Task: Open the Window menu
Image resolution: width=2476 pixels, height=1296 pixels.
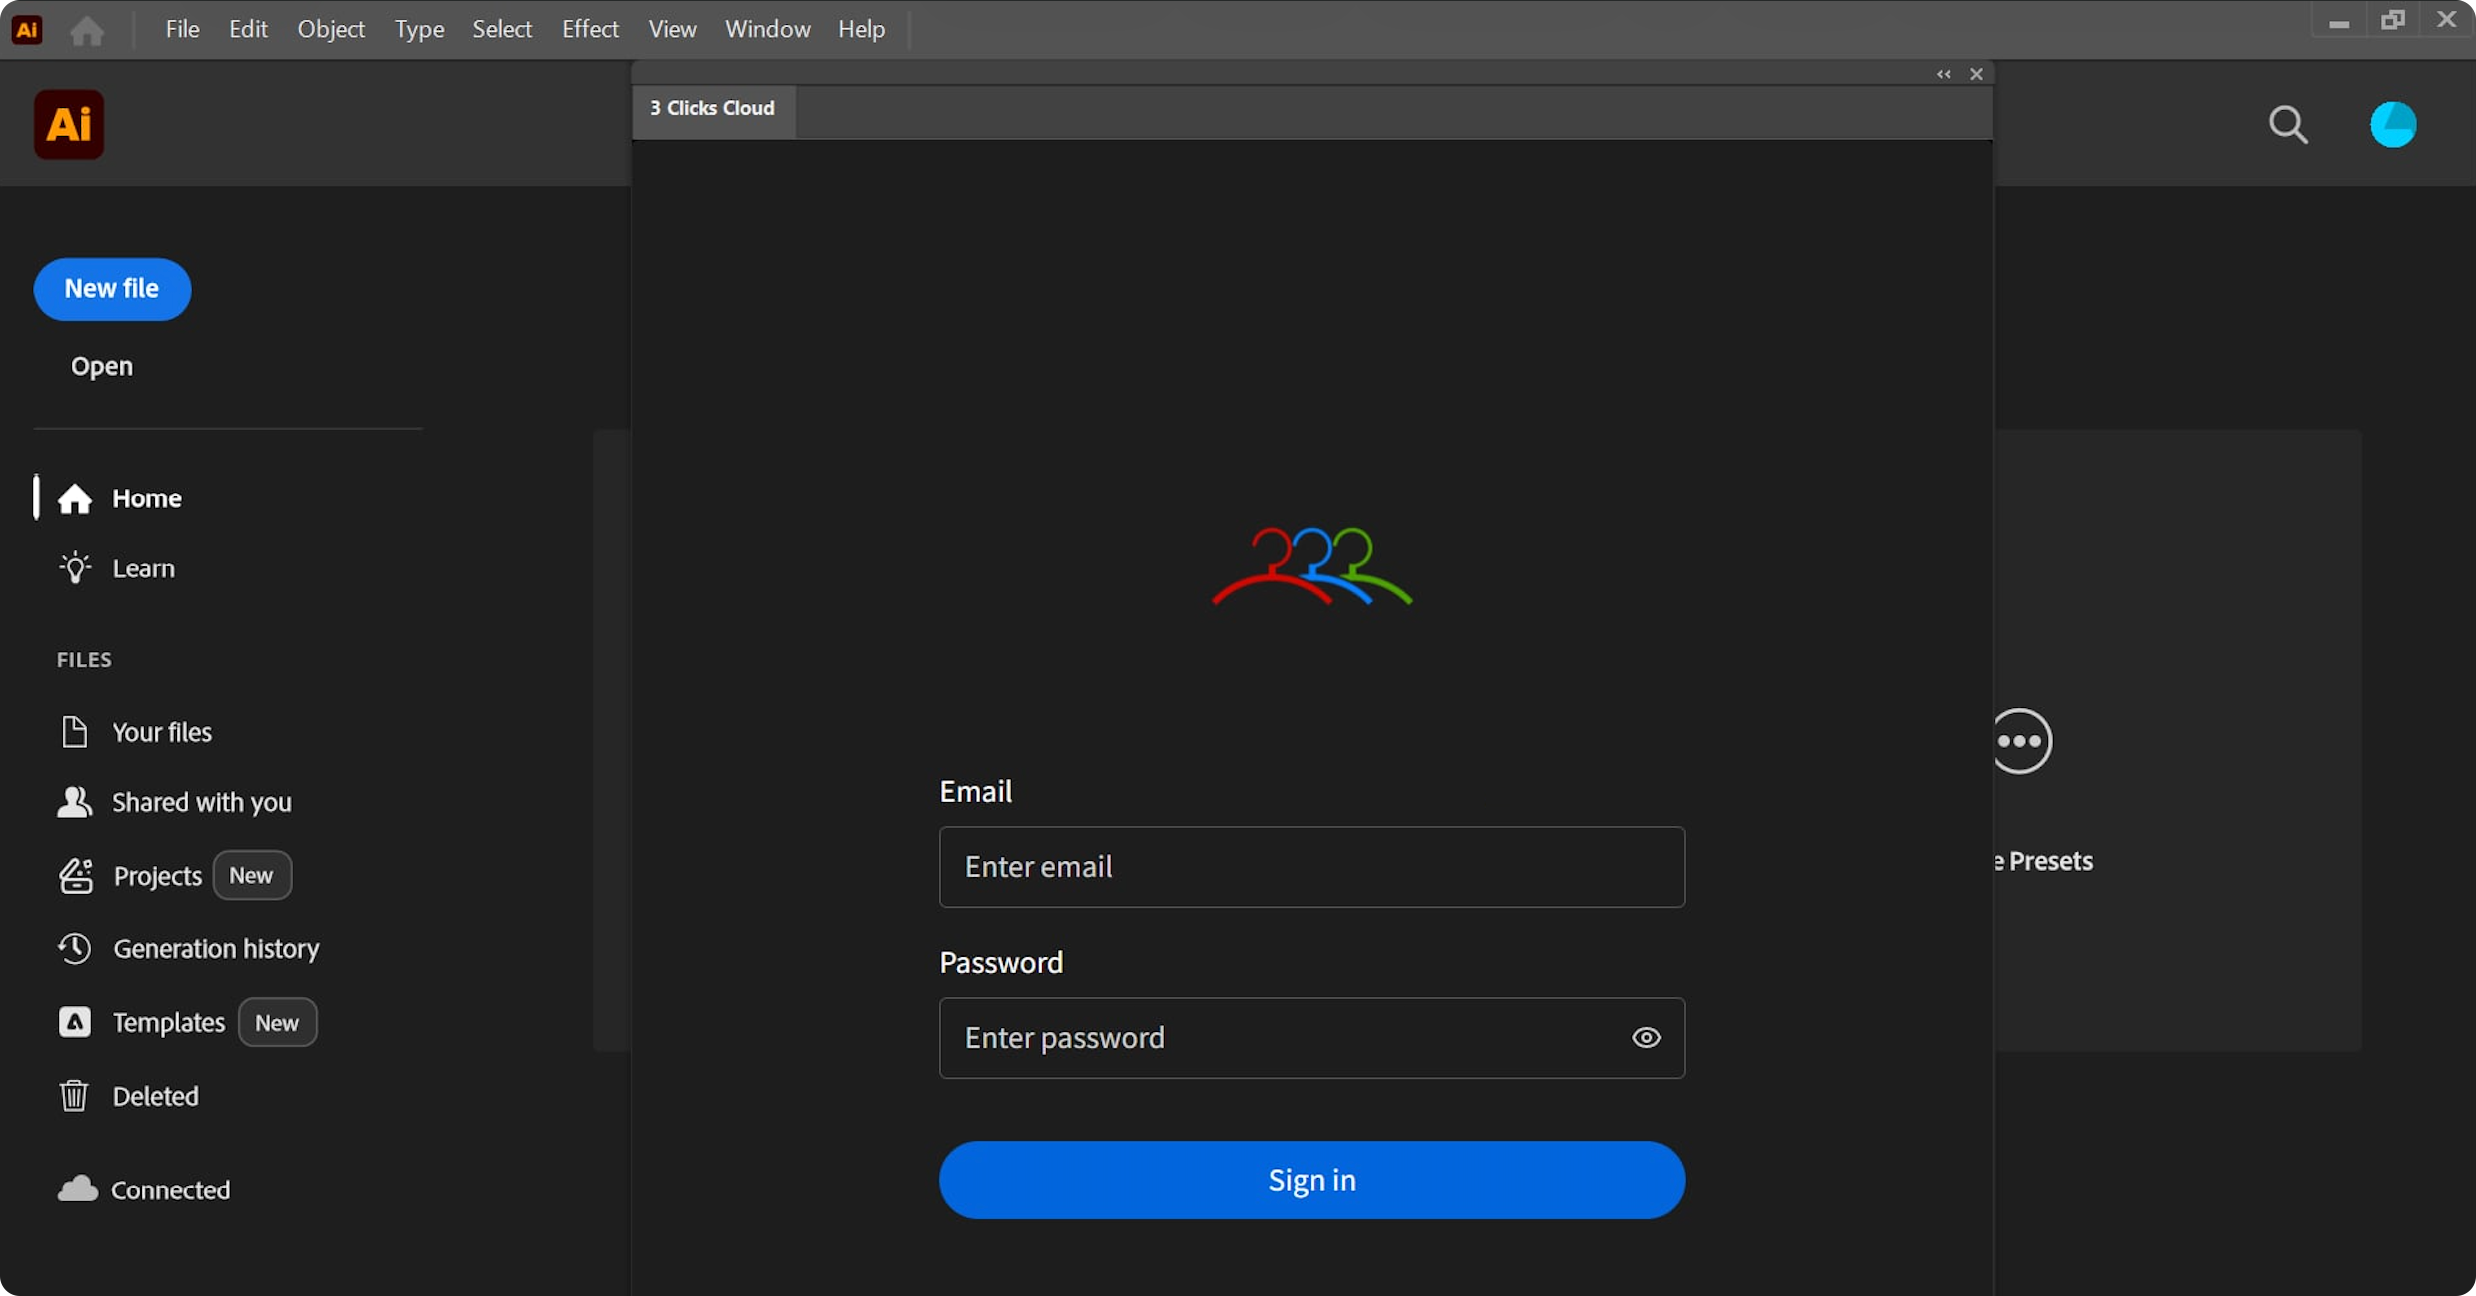Action: [767, 29]
